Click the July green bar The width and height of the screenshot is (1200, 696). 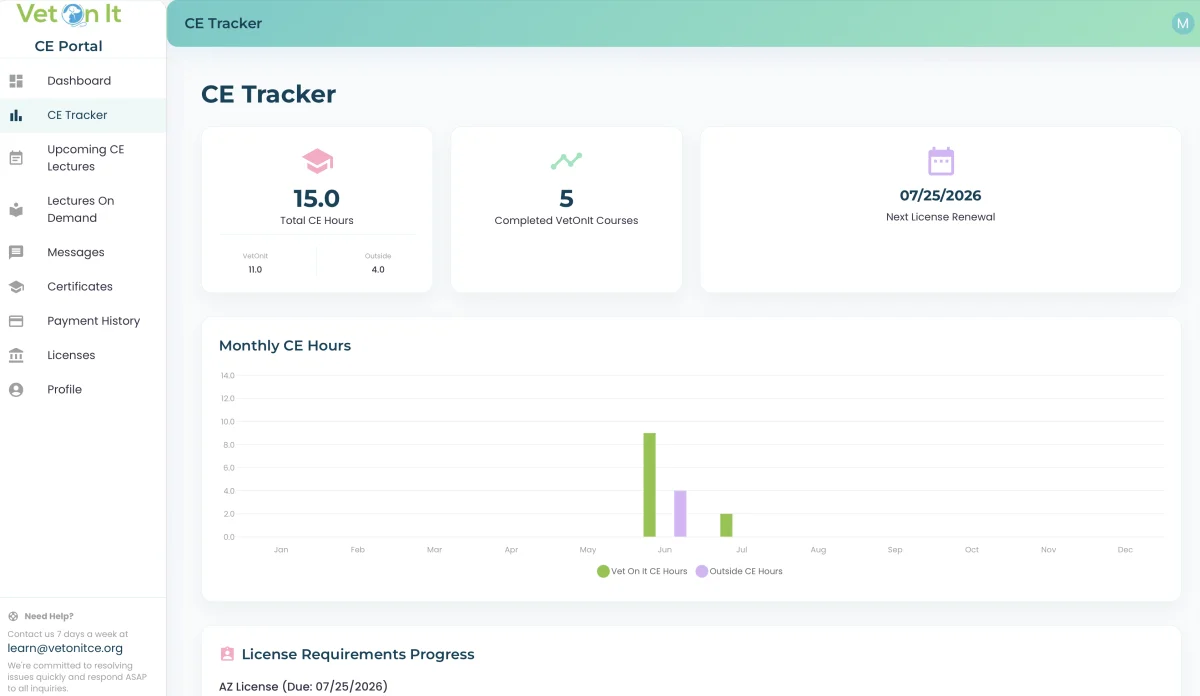(x=726, y=525)
